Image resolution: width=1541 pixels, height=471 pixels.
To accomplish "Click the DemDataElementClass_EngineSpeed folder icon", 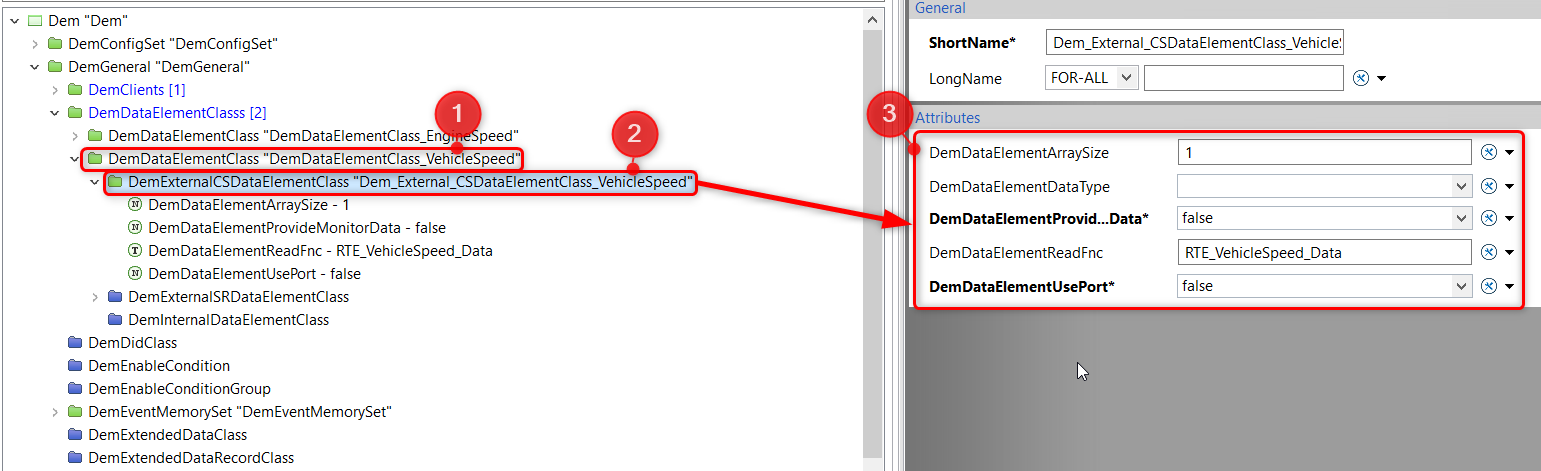I will 95,135.
